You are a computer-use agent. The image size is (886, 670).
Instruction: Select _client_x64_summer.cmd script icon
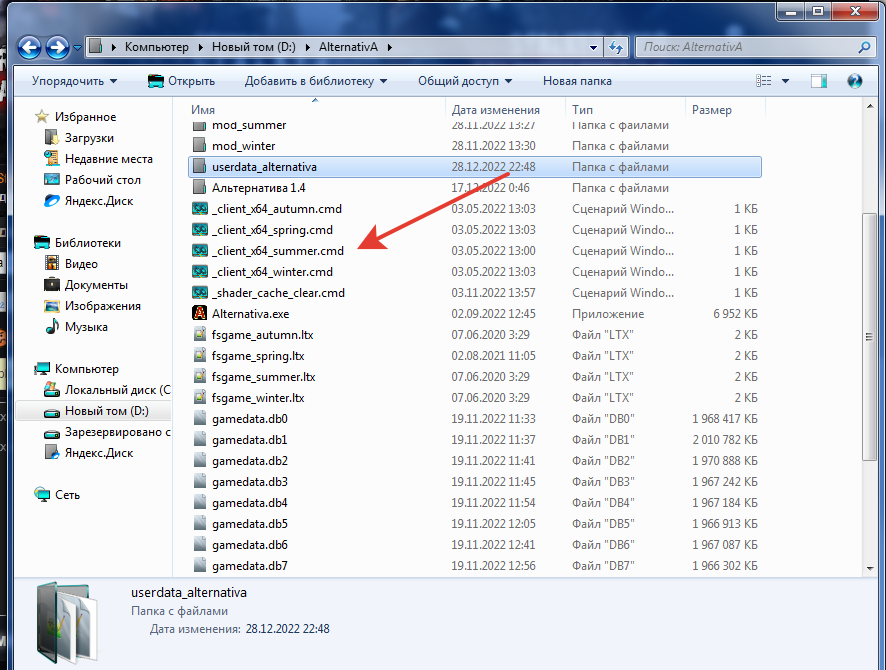point(199,251)
